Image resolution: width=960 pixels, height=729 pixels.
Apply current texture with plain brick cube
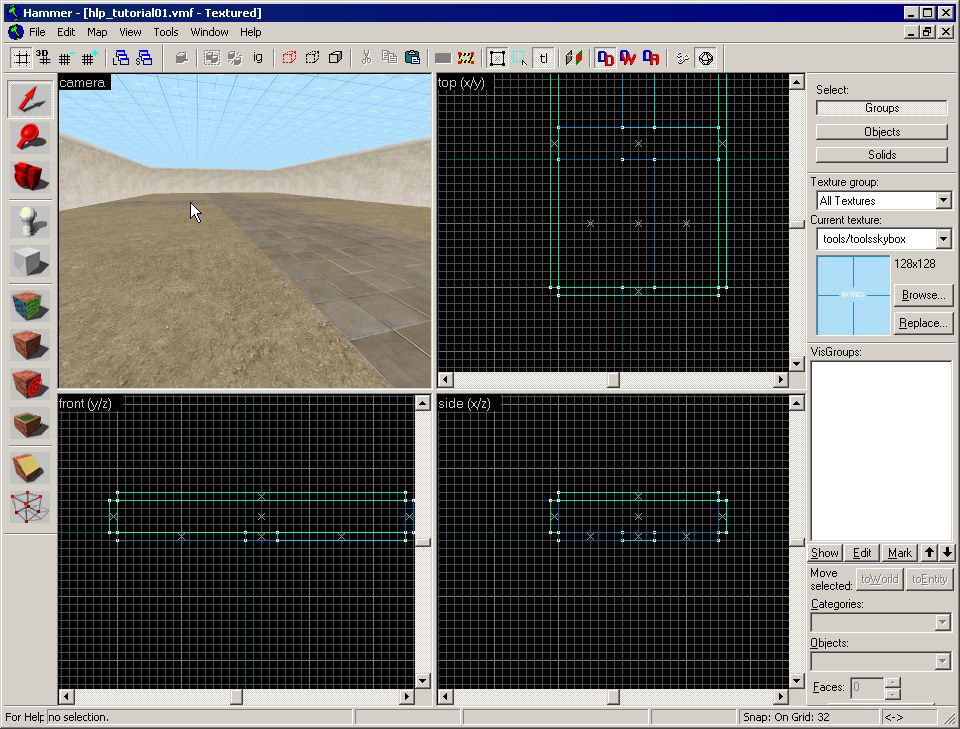coord(30,345)
